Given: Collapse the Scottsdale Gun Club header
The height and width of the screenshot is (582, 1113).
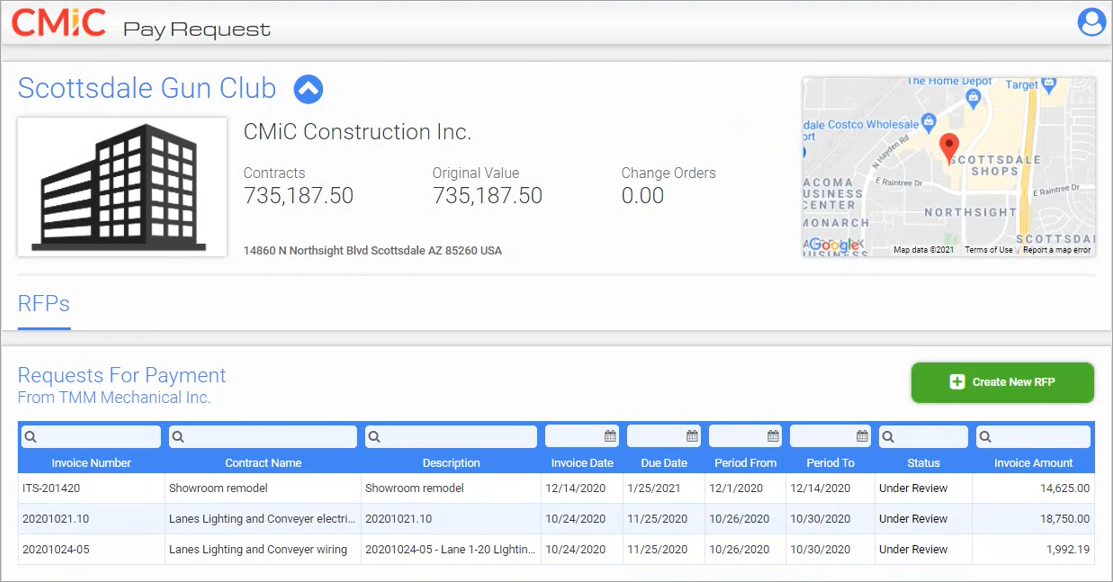Looking at the screenshot, I should click(308, 89).
